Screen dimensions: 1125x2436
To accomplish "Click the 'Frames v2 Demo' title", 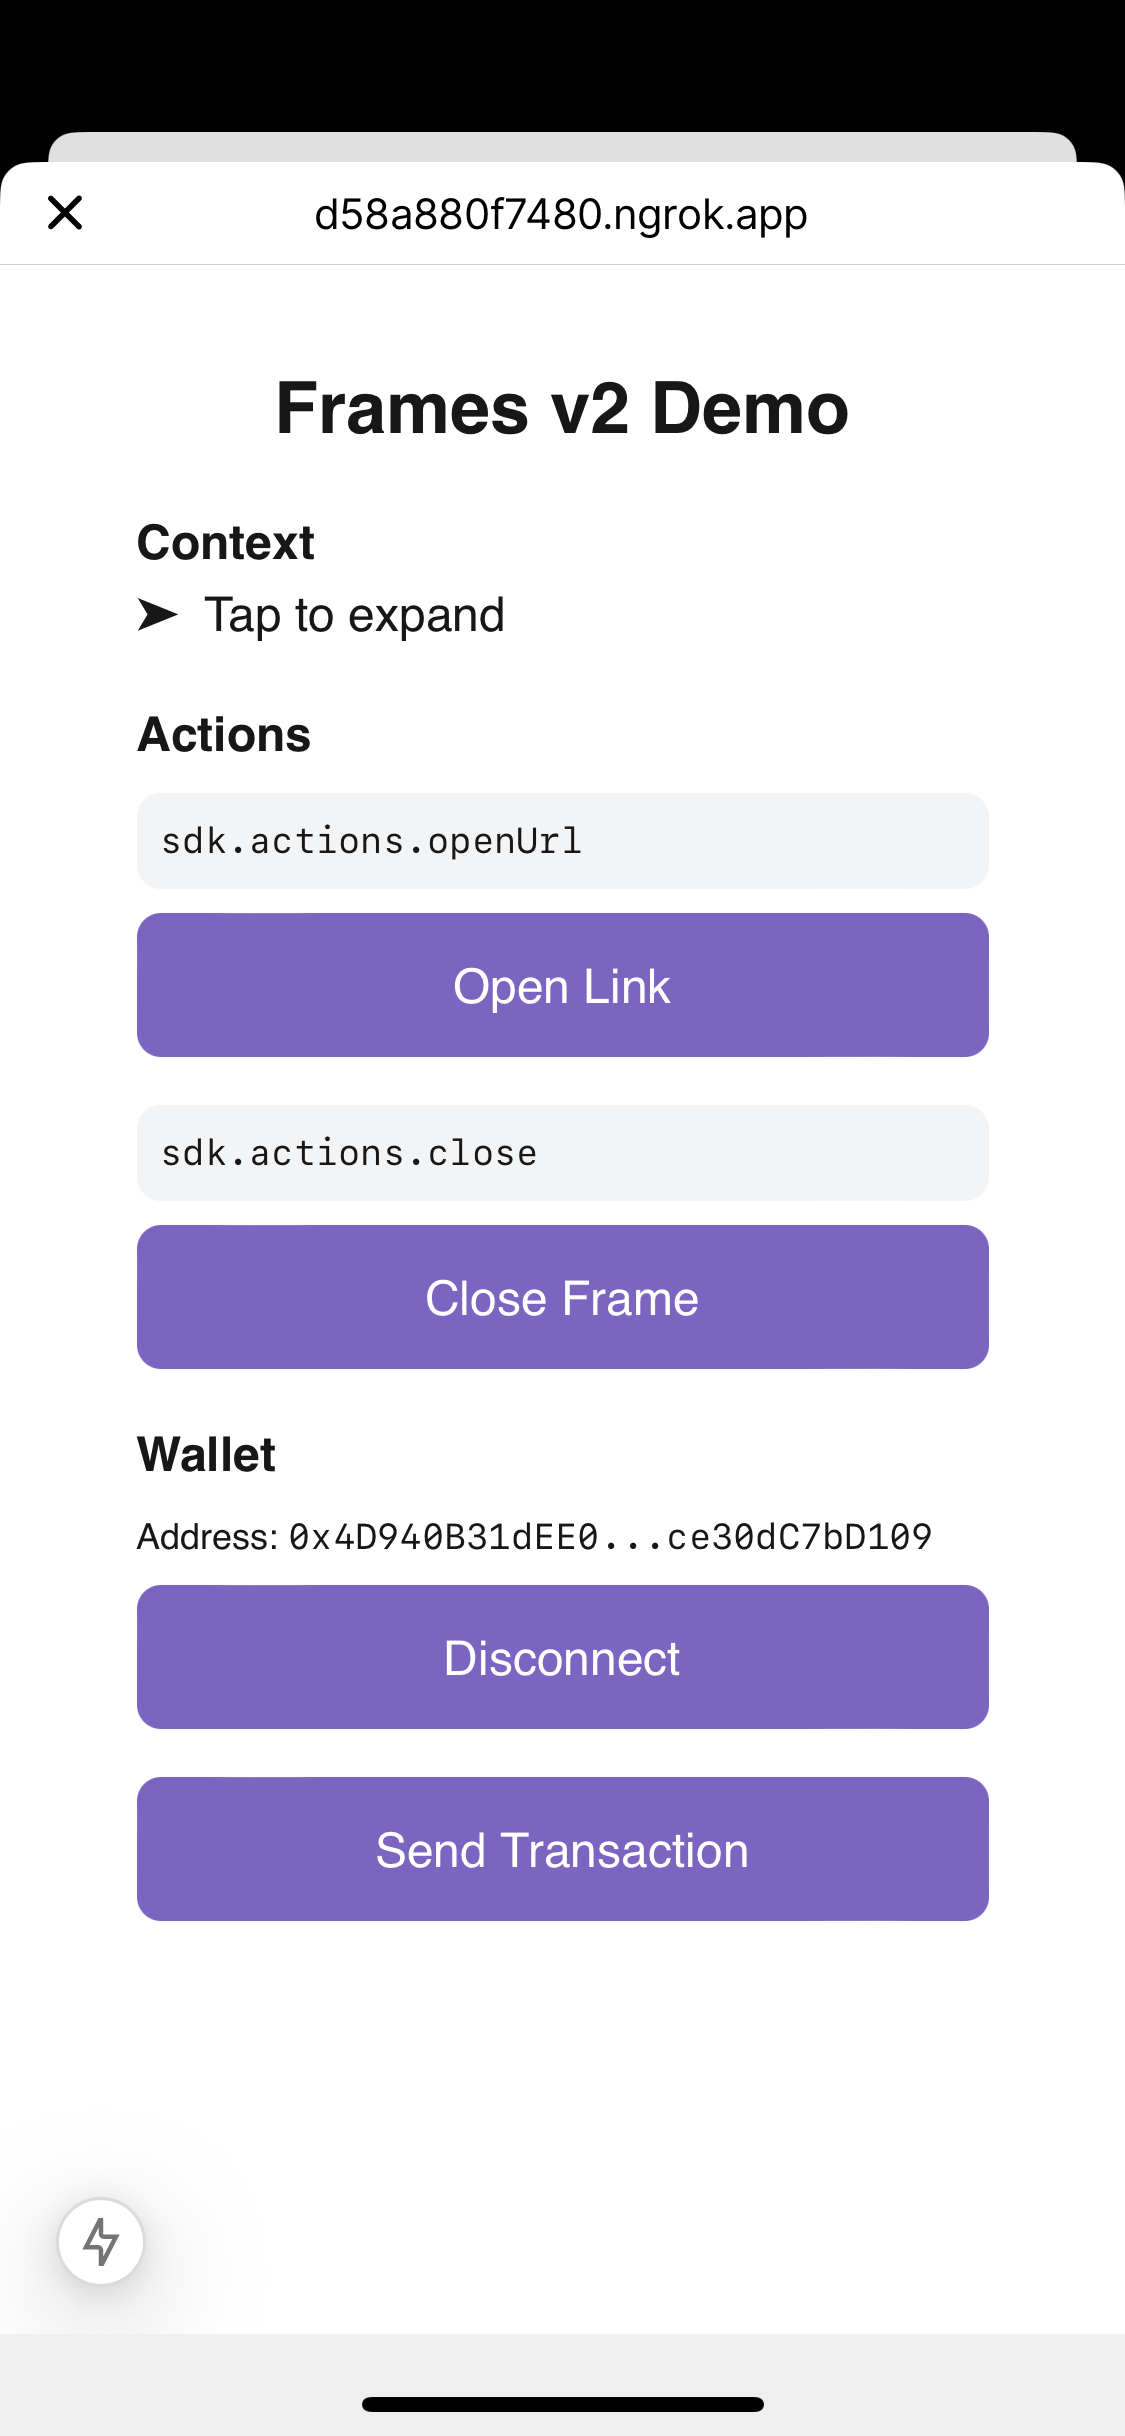I will tap(562, 408).
